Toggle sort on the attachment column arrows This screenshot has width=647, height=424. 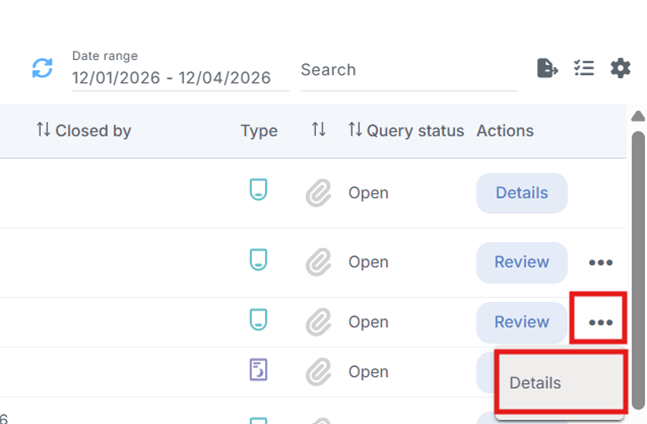click(318, 130)
